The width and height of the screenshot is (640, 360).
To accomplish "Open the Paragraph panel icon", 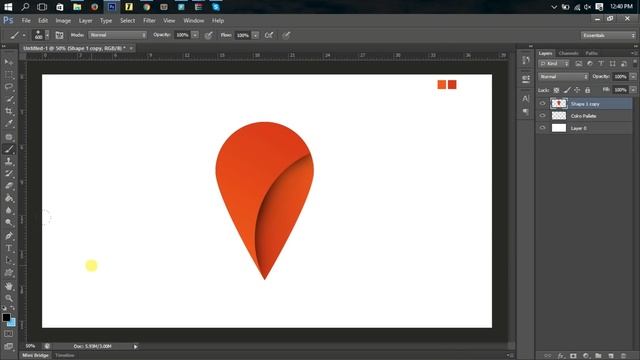I will click(x=526, y=111).
